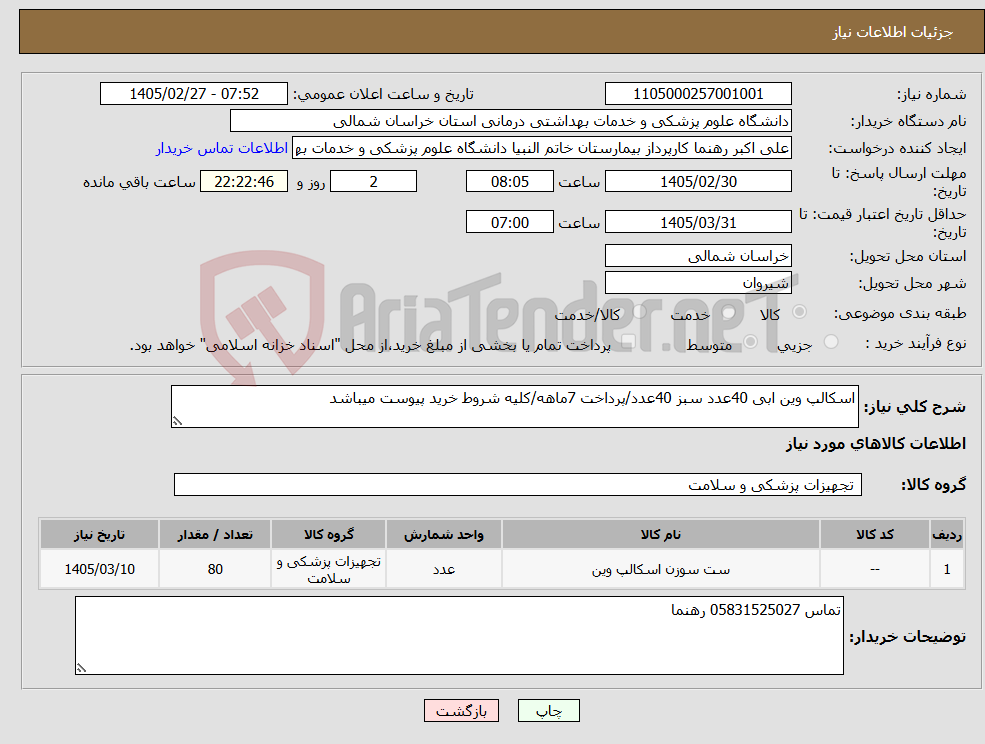
Task: Click the item name cell ست سوزن اسکالپ وین
Action: (660, 569)
